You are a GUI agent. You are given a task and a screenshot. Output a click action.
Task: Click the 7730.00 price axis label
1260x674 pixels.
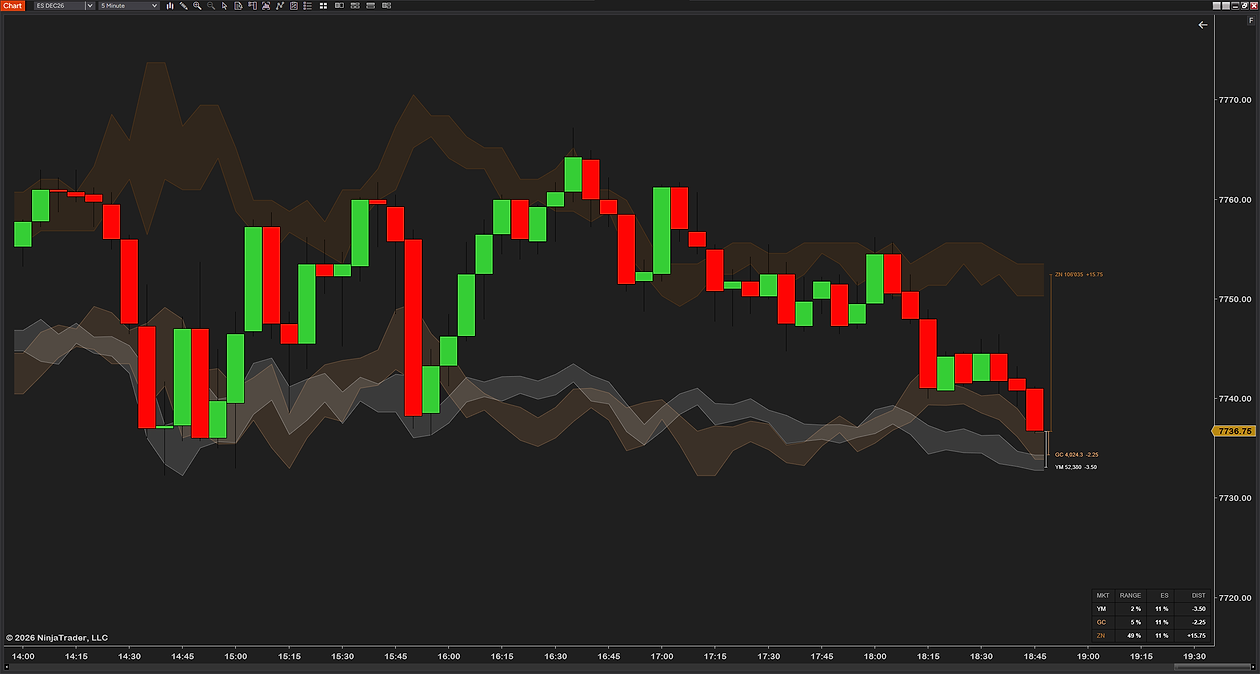tap(1236, 498)
